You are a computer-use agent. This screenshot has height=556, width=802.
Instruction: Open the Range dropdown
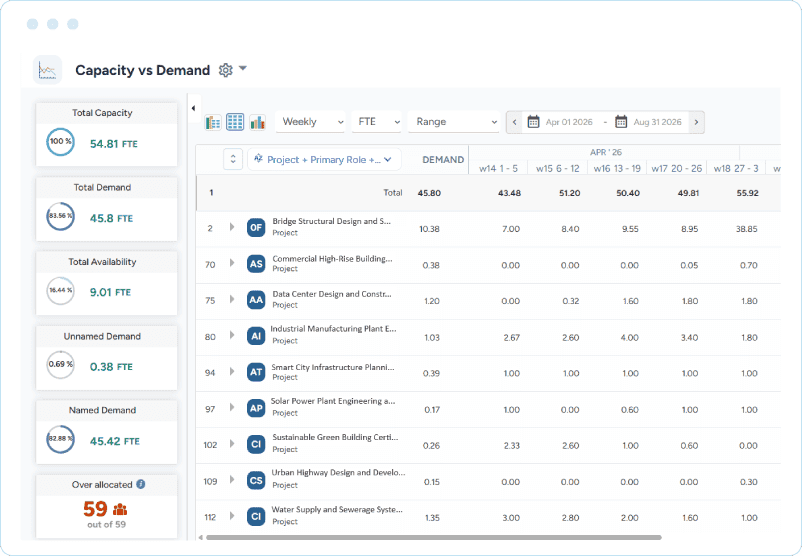454,122
